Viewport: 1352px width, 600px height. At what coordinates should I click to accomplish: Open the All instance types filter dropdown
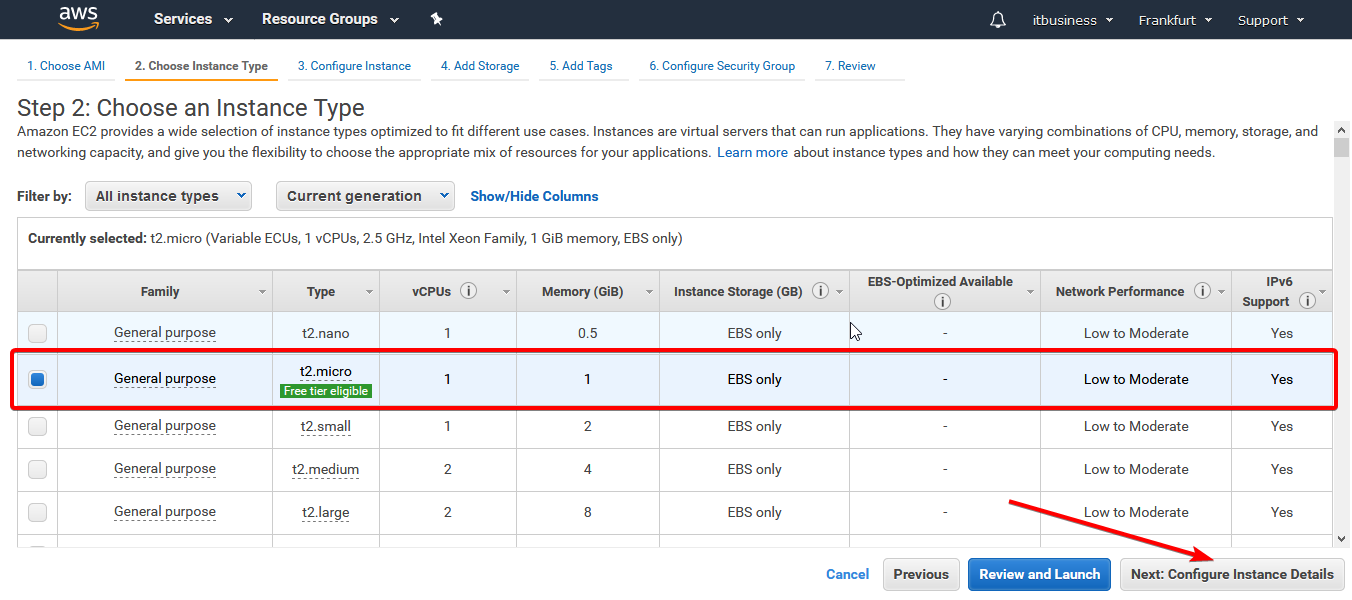pos(168,196)
